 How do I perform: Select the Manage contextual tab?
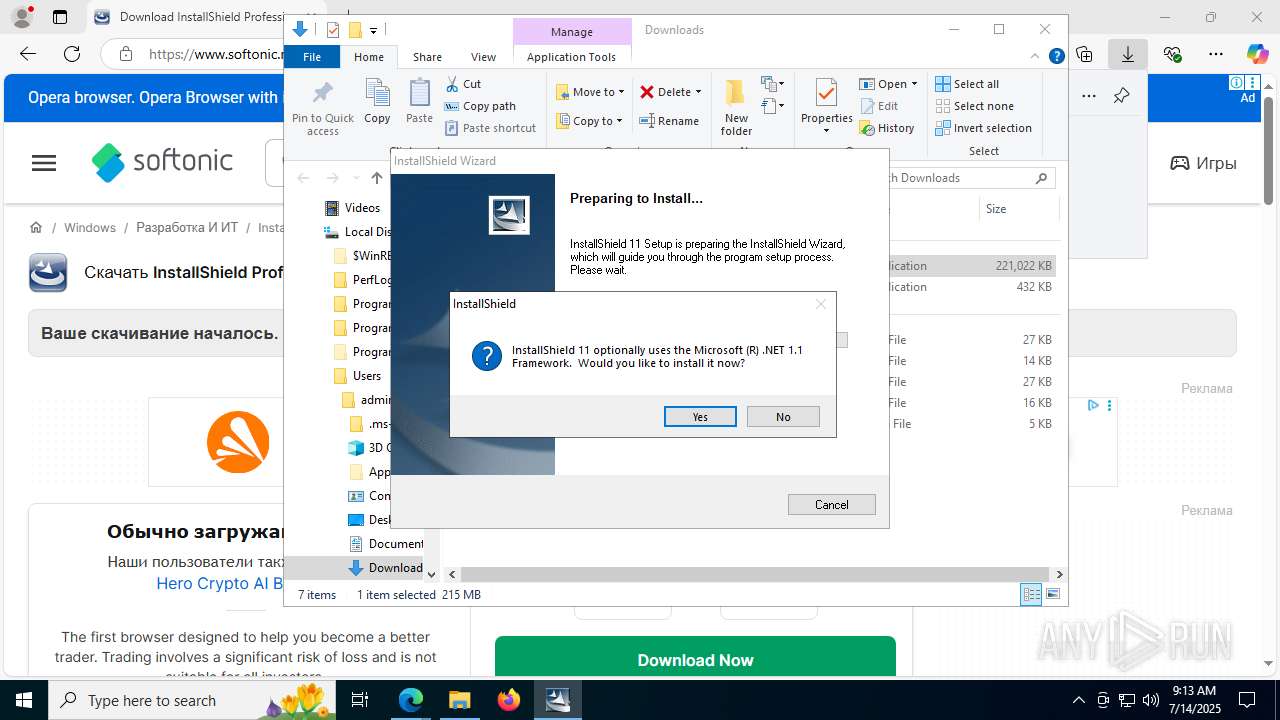point(572,31)
